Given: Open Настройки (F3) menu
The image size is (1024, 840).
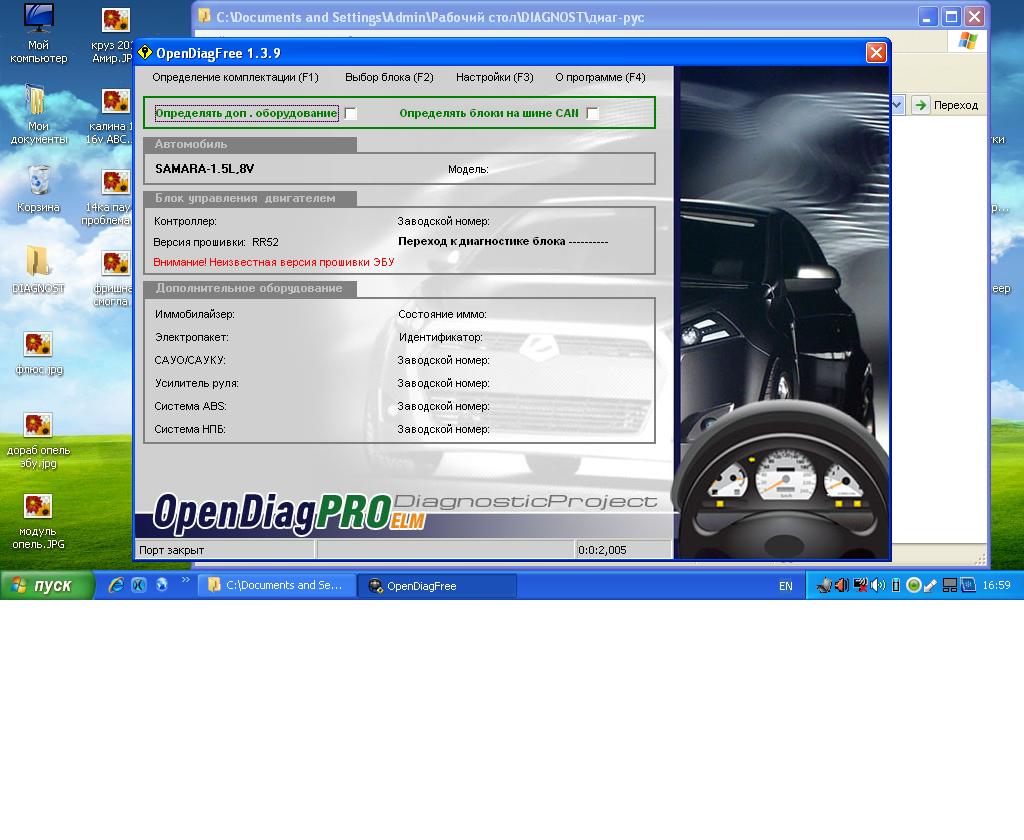Looking at the screenshot, I should tap(494, 77).
